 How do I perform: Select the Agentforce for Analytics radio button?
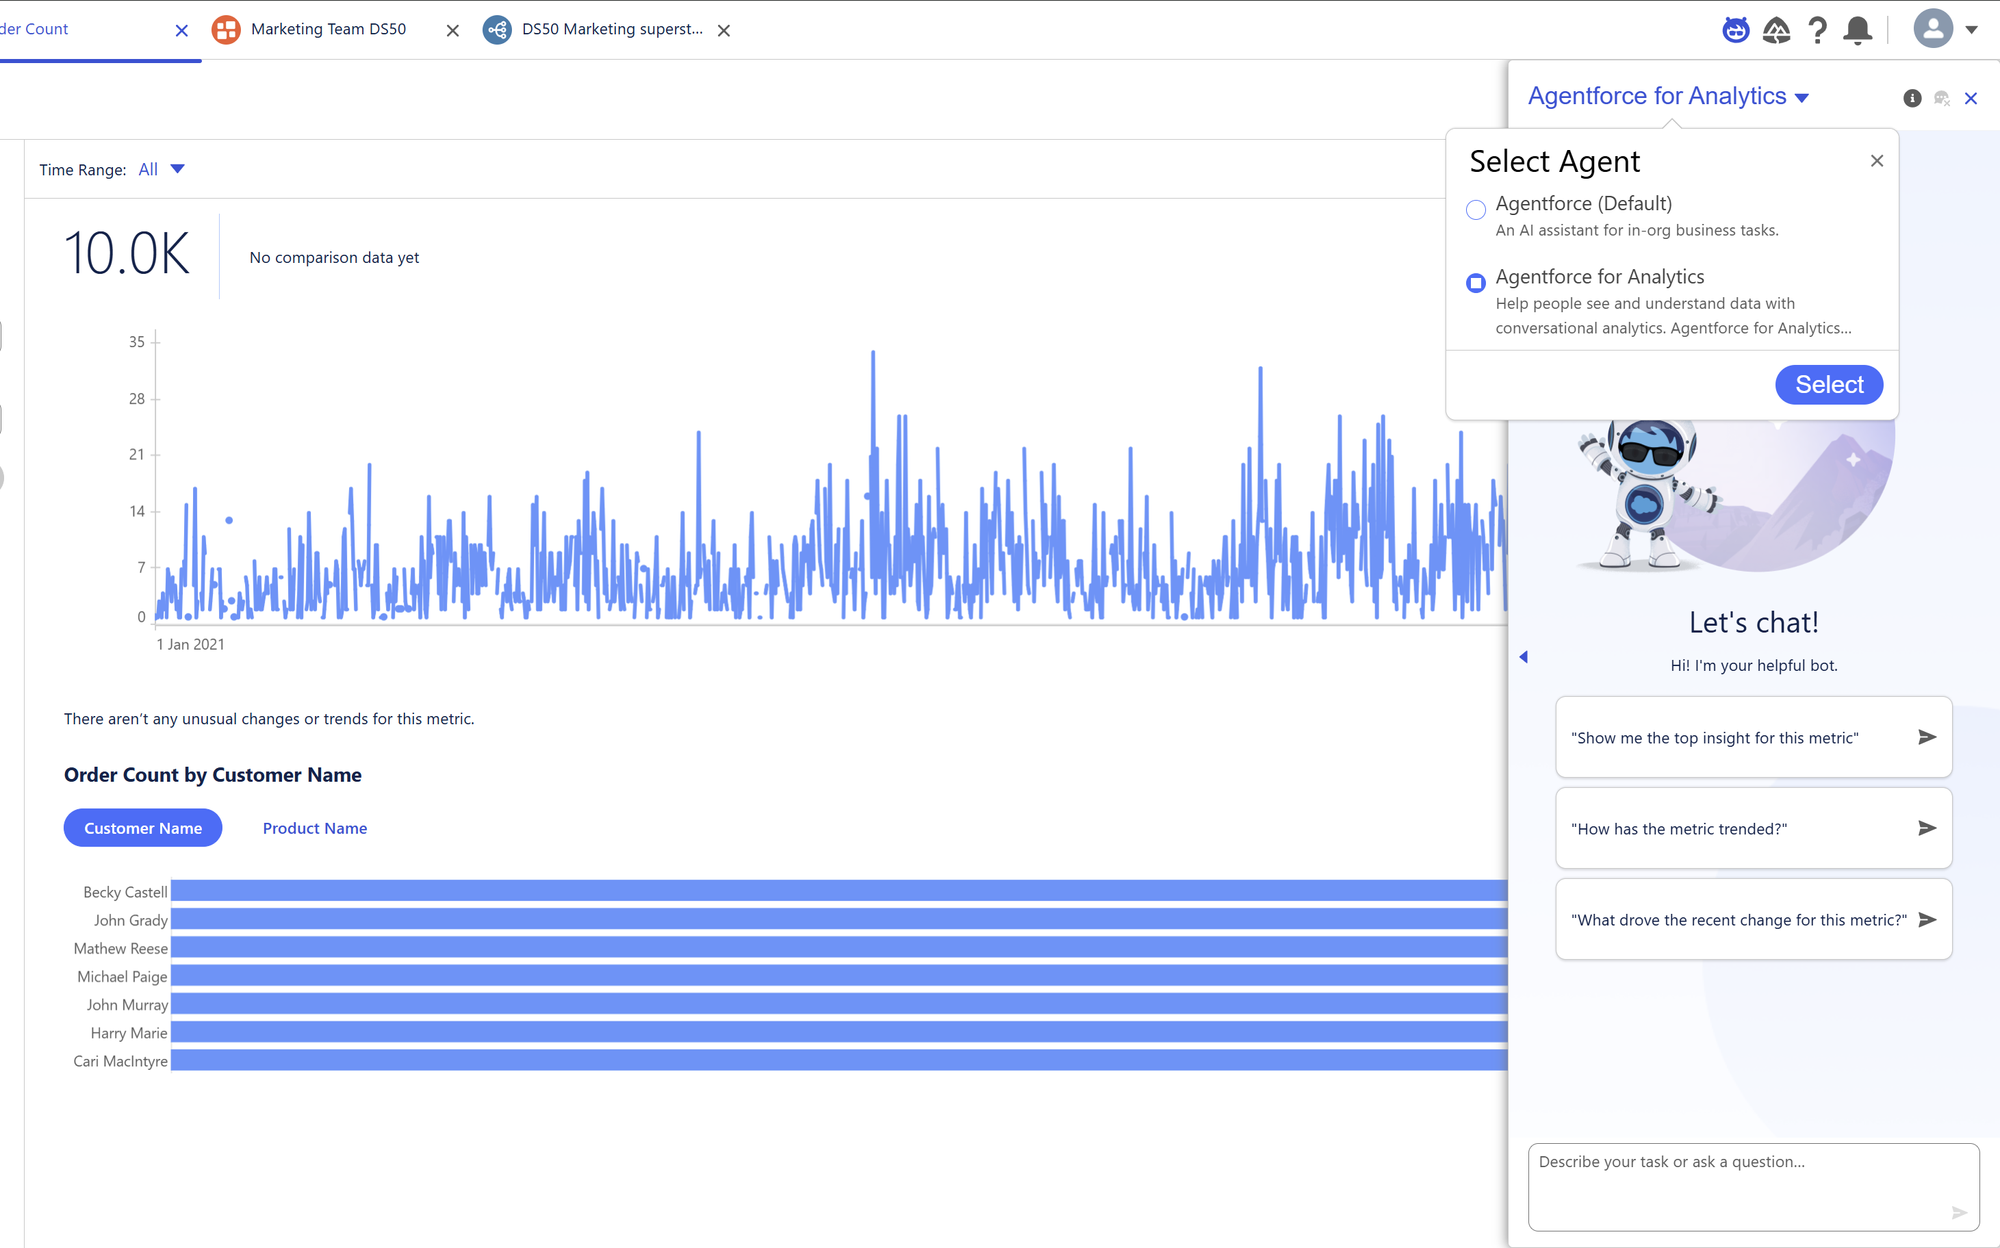pyautogui.click(x=1476, y=283)
